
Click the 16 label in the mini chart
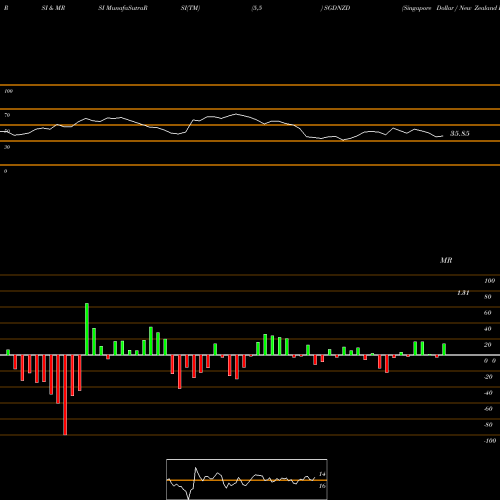point(322,486)
